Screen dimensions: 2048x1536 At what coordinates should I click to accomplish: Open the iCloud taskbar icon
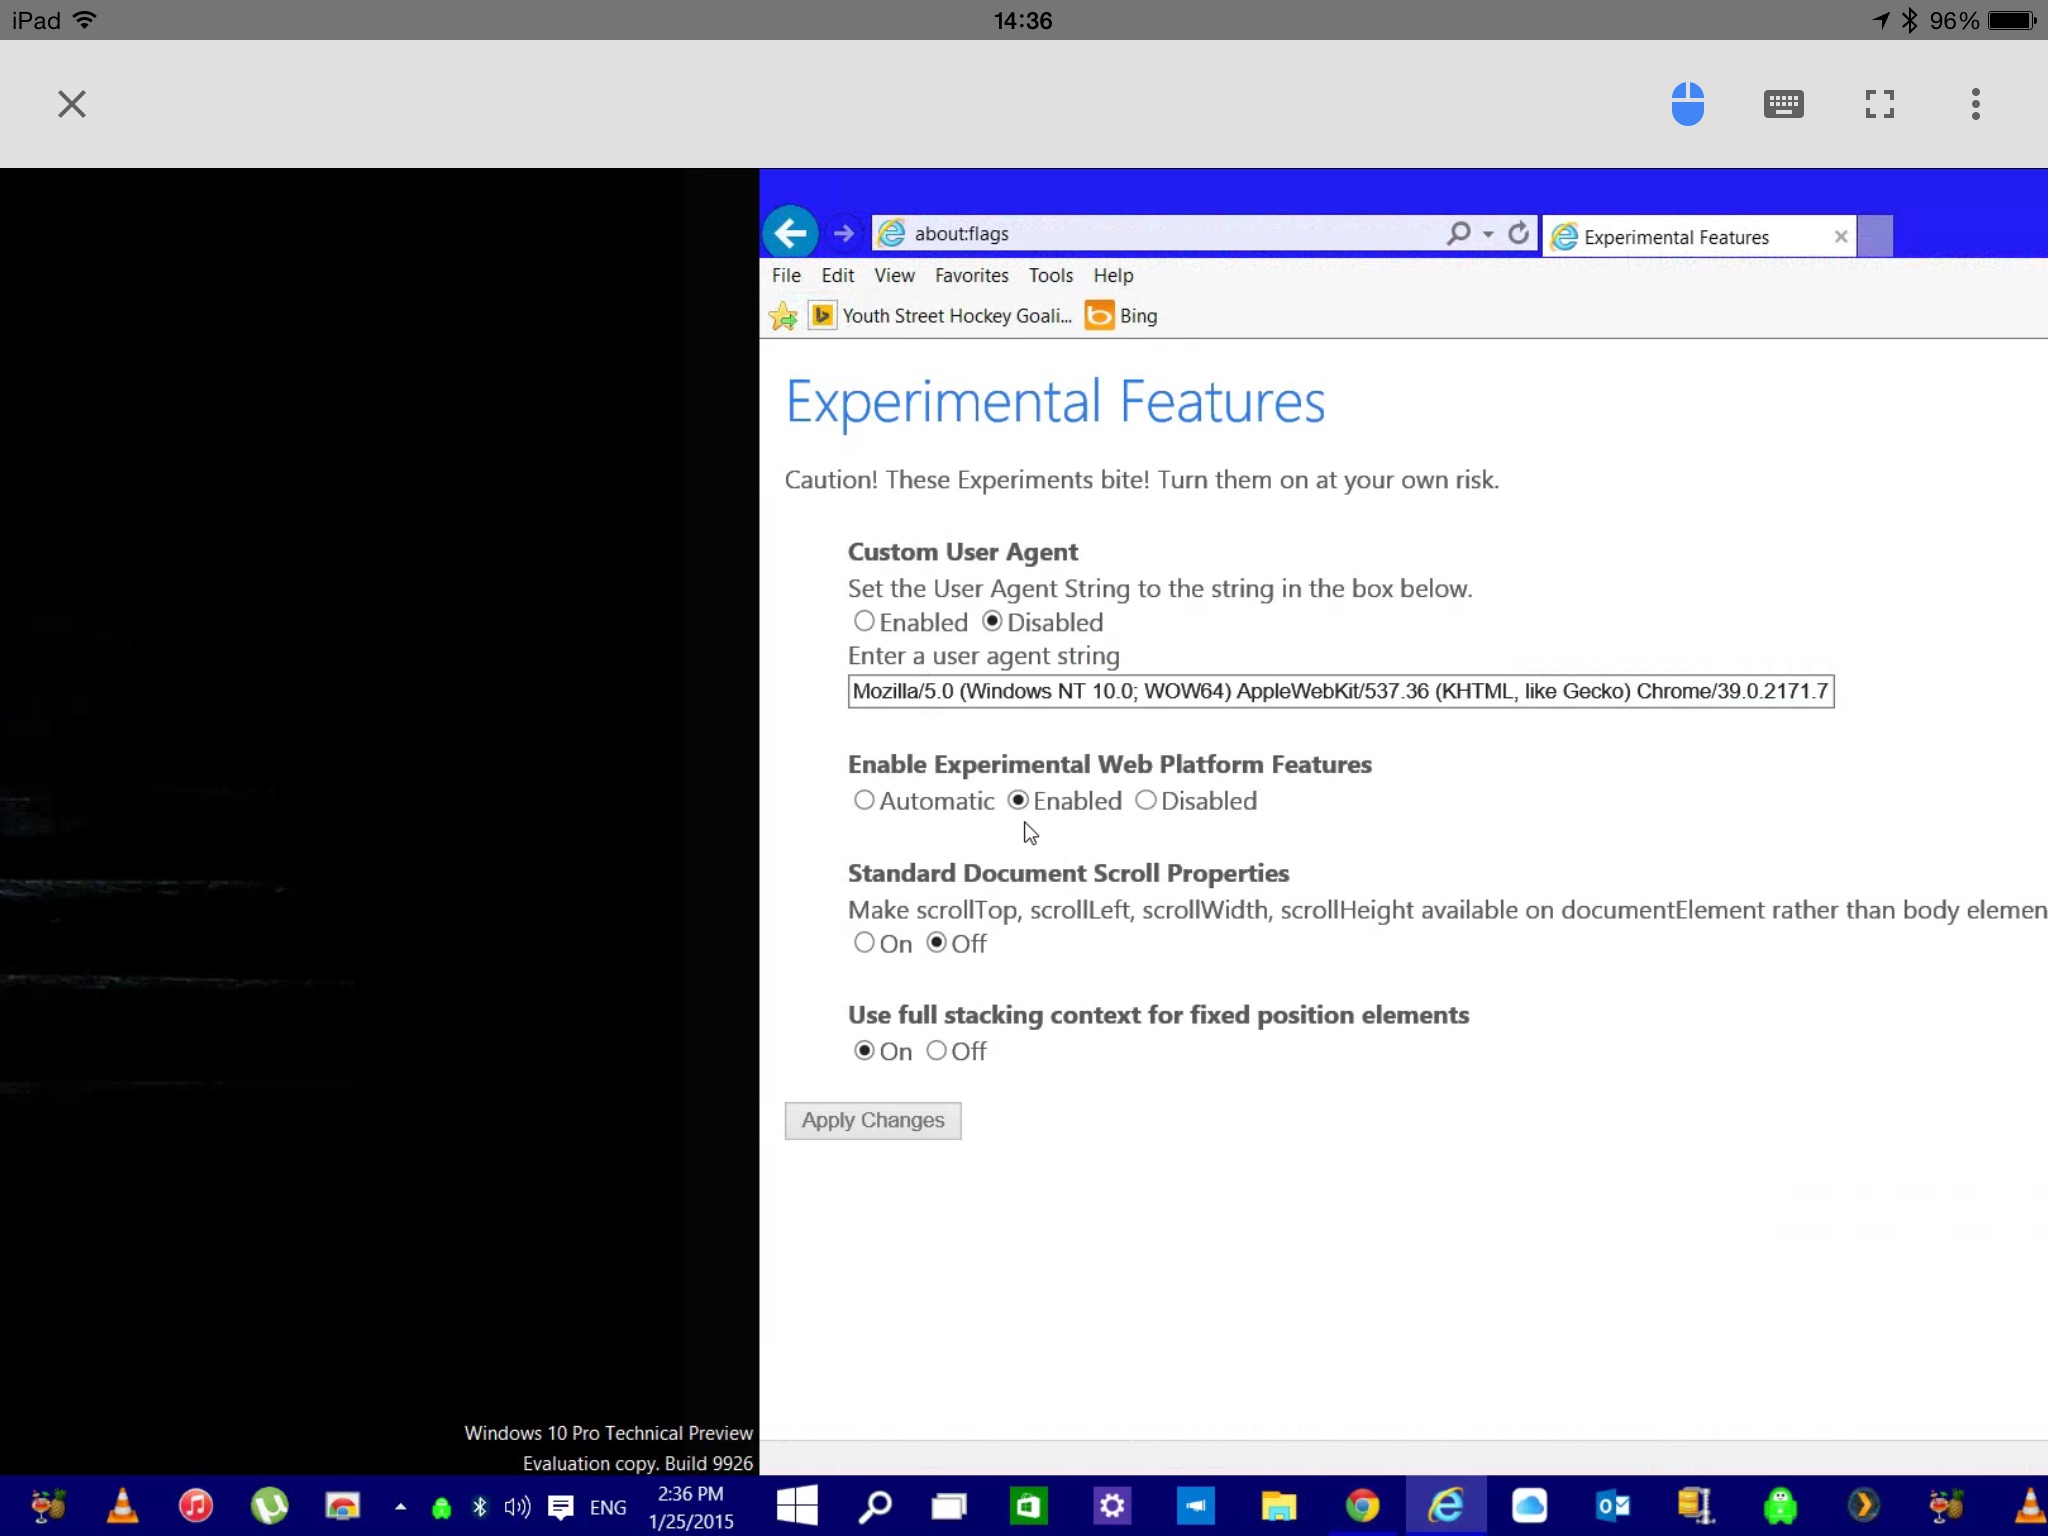pos(1529,1505)
